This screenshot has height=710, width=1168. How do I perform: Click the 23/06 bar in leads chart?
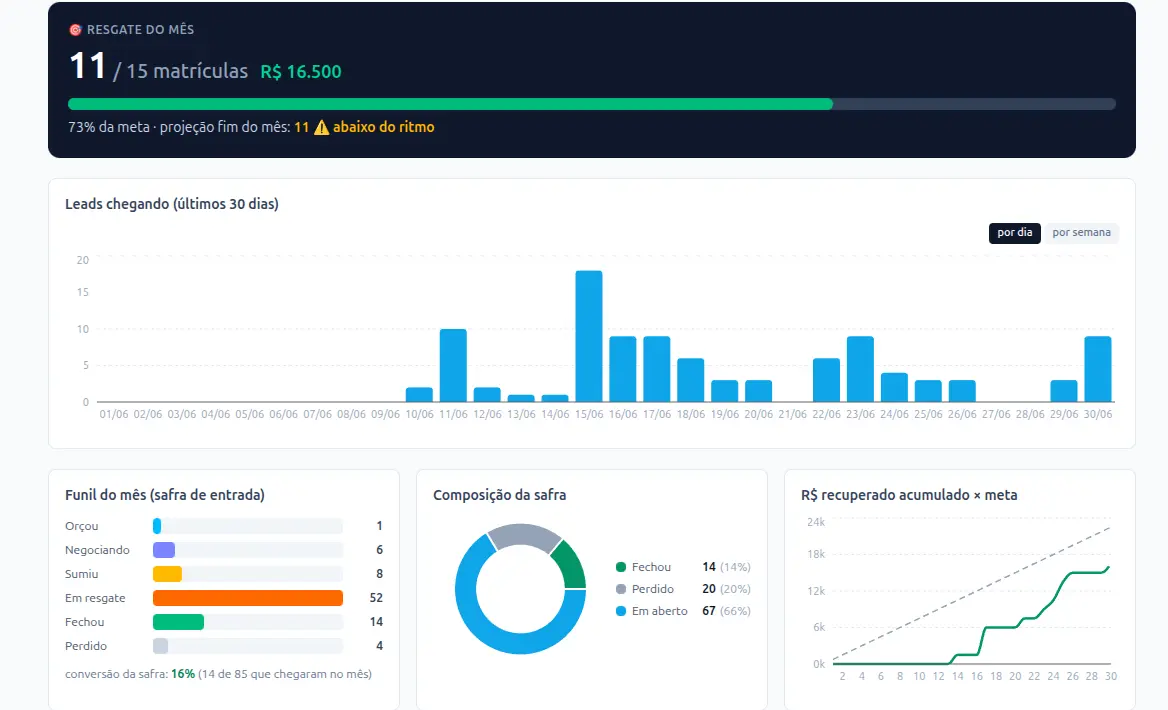point(860,369)
